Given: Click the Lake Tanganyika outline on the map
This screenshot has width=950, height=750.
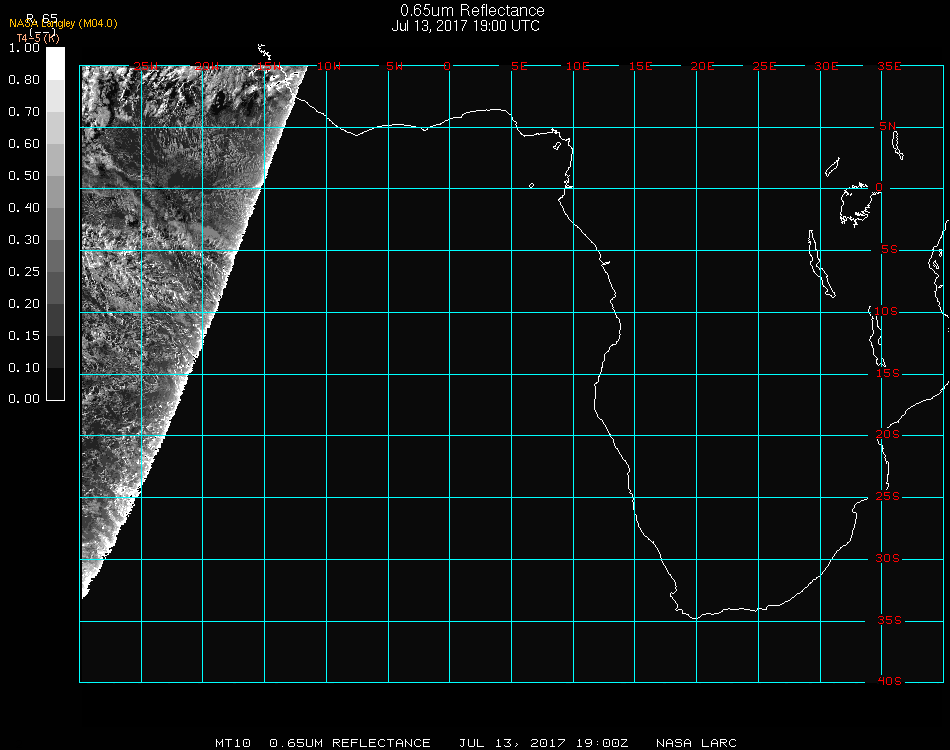Looking at the screenshot, I should click(821, 264).
